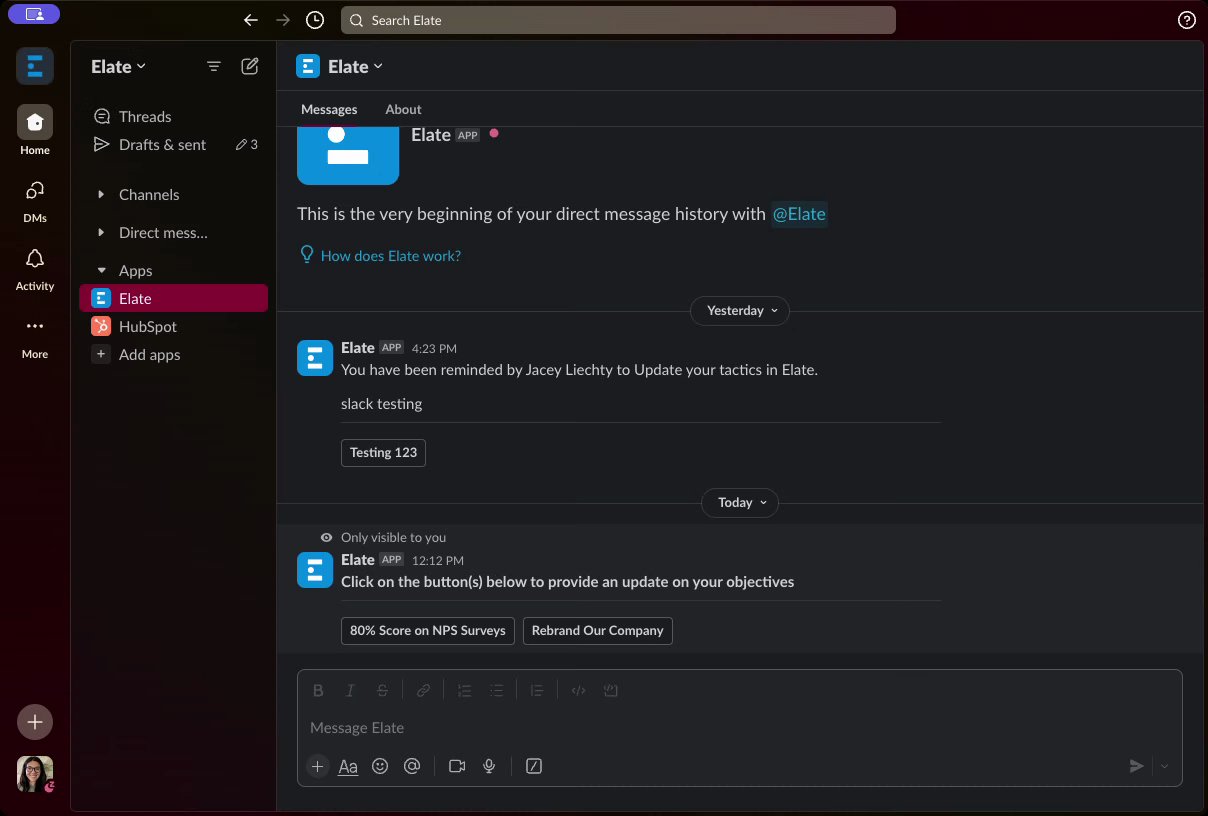Click the round plus create button in the rail
Viewport: 1208px width, 816px height.
[35, 721]
